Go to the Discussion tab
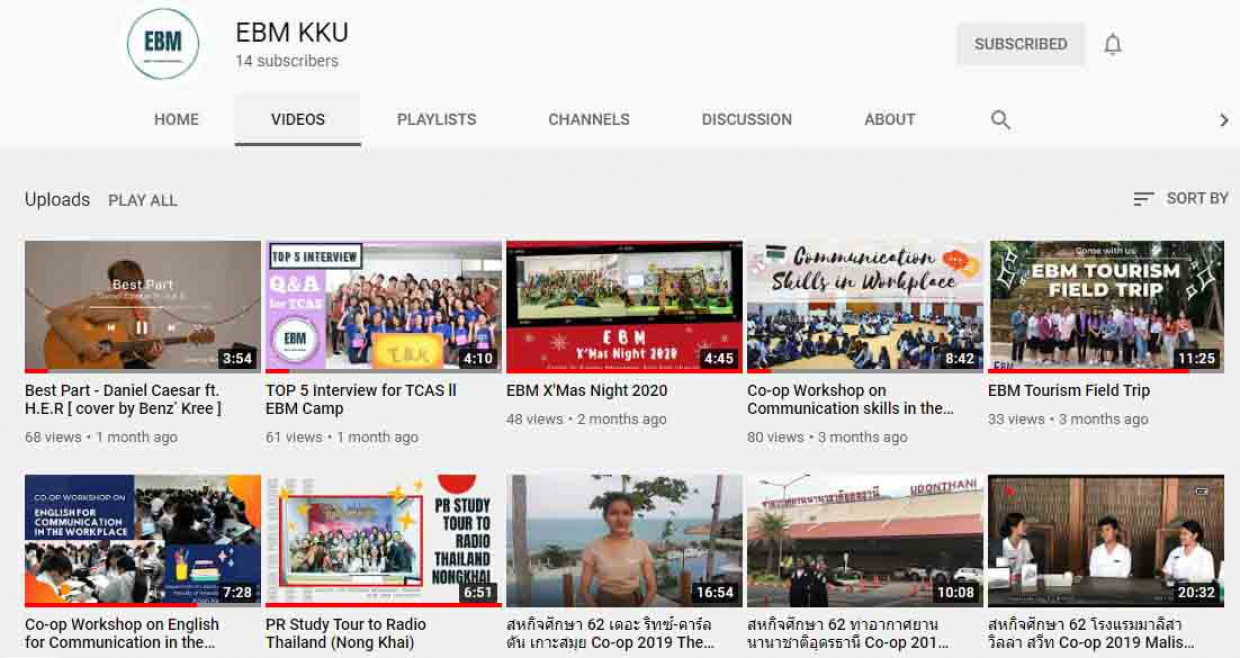 (x=746, y=120)
